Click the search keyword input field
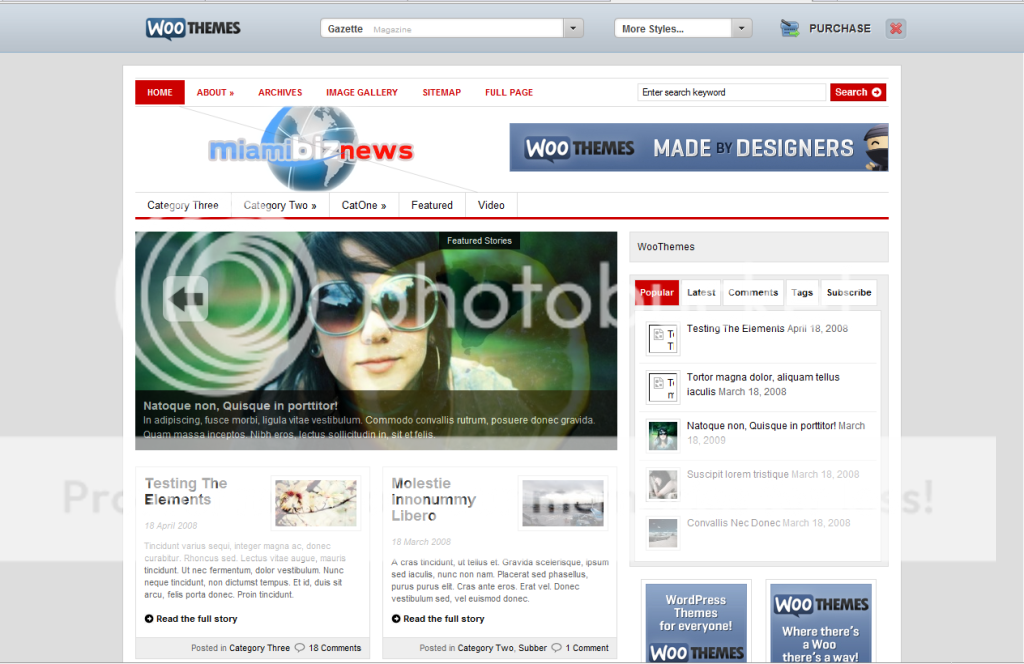 point(731,92)
